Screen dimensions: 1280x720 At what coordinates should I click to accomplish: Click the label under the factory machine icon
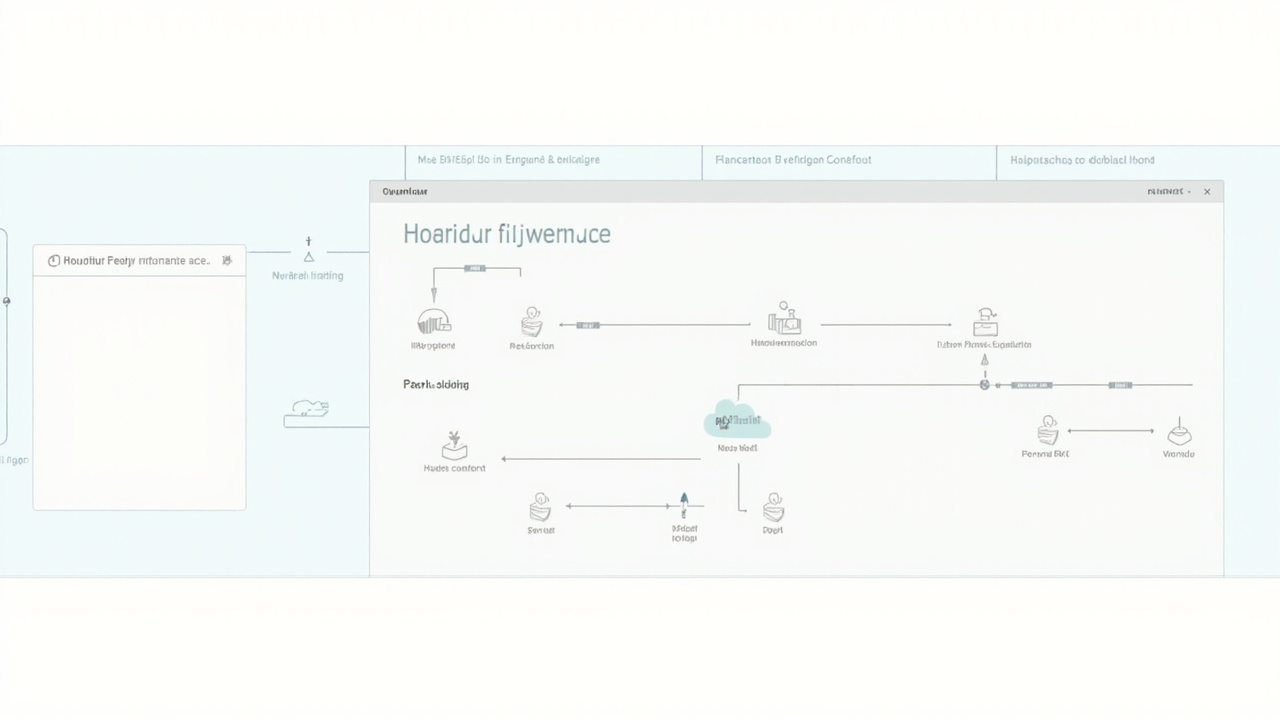point(784,343)
